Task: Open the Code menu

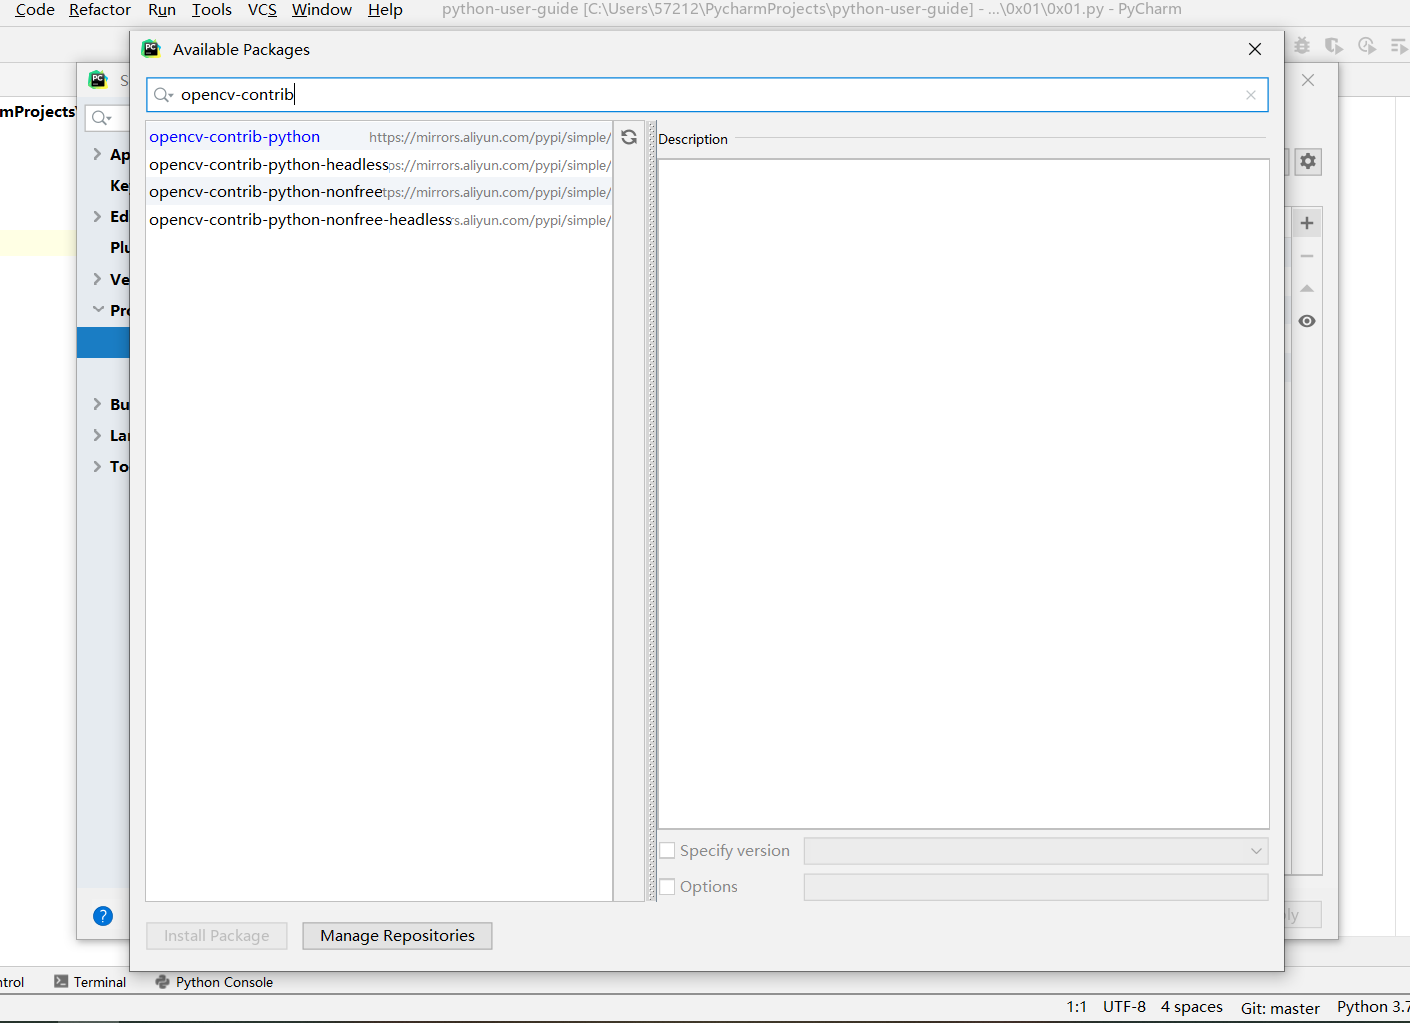Action: coord(35,10)
